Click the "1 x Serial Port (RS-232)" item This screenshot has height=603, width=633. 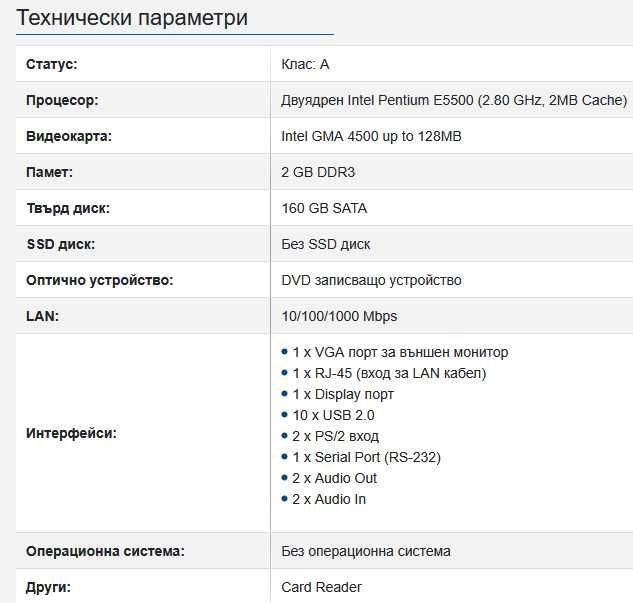pos(366,457)
